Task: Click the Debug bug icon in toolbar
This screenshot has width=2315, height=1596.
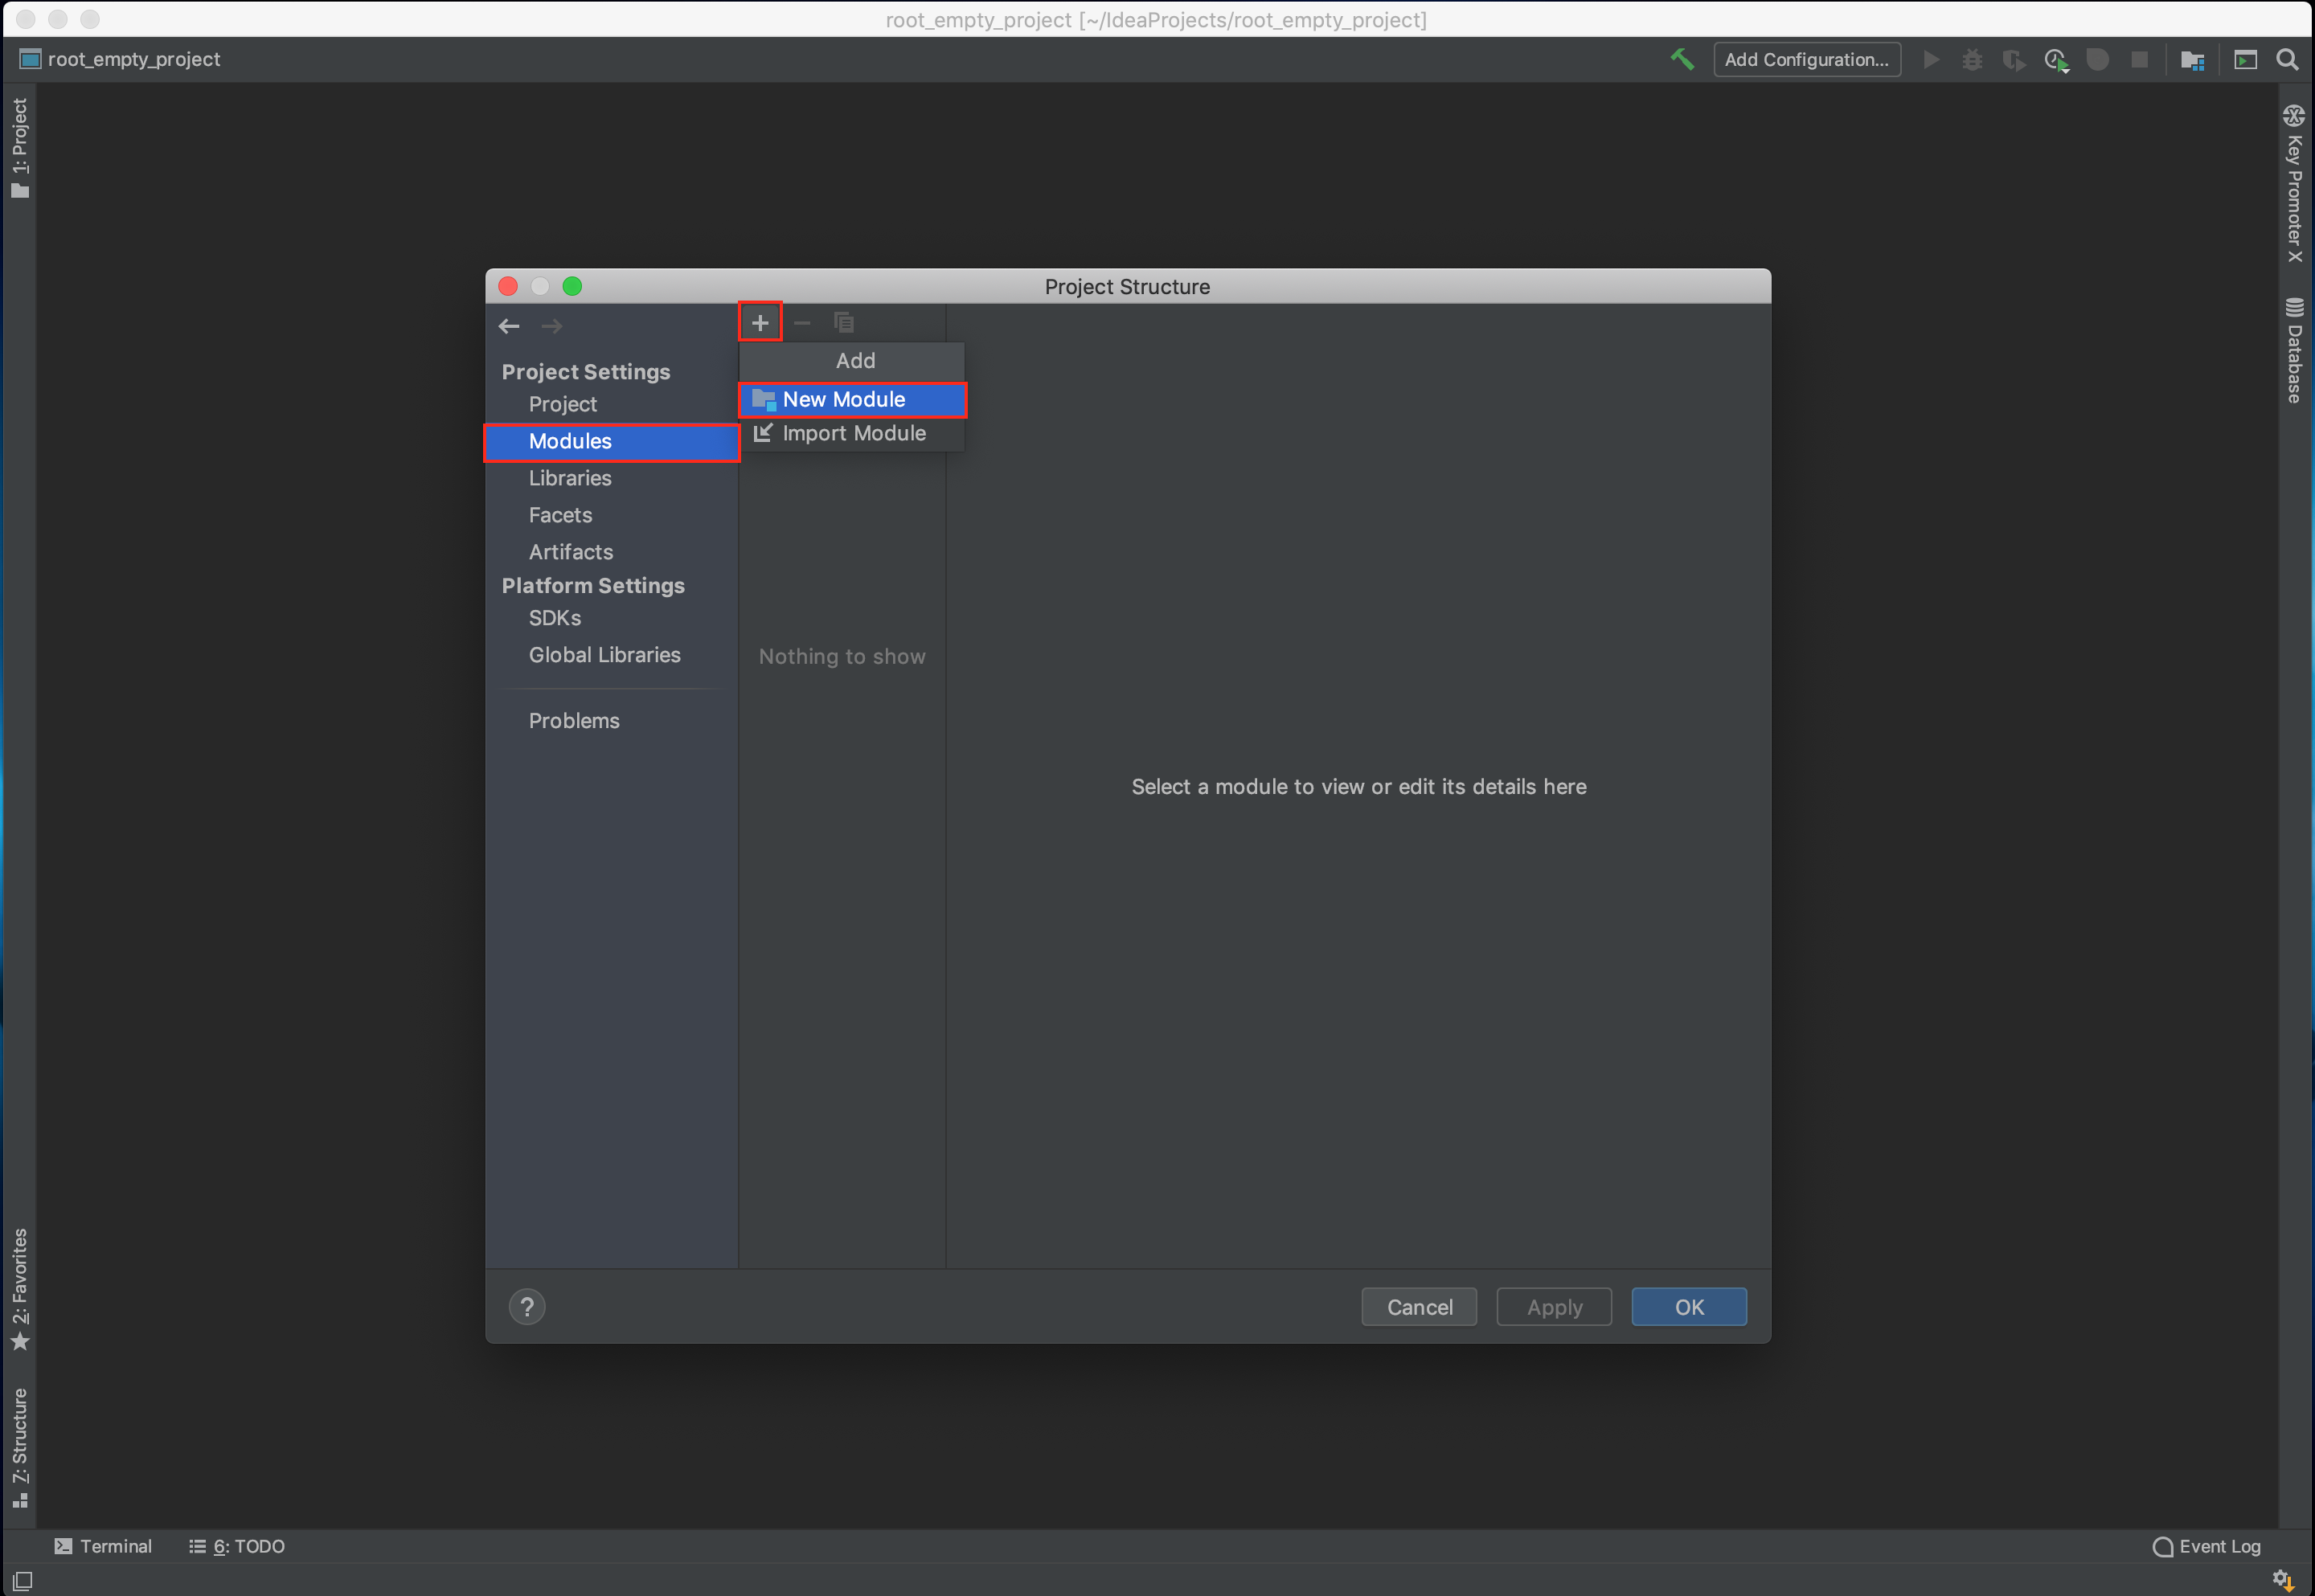Action: (1972, 60)
